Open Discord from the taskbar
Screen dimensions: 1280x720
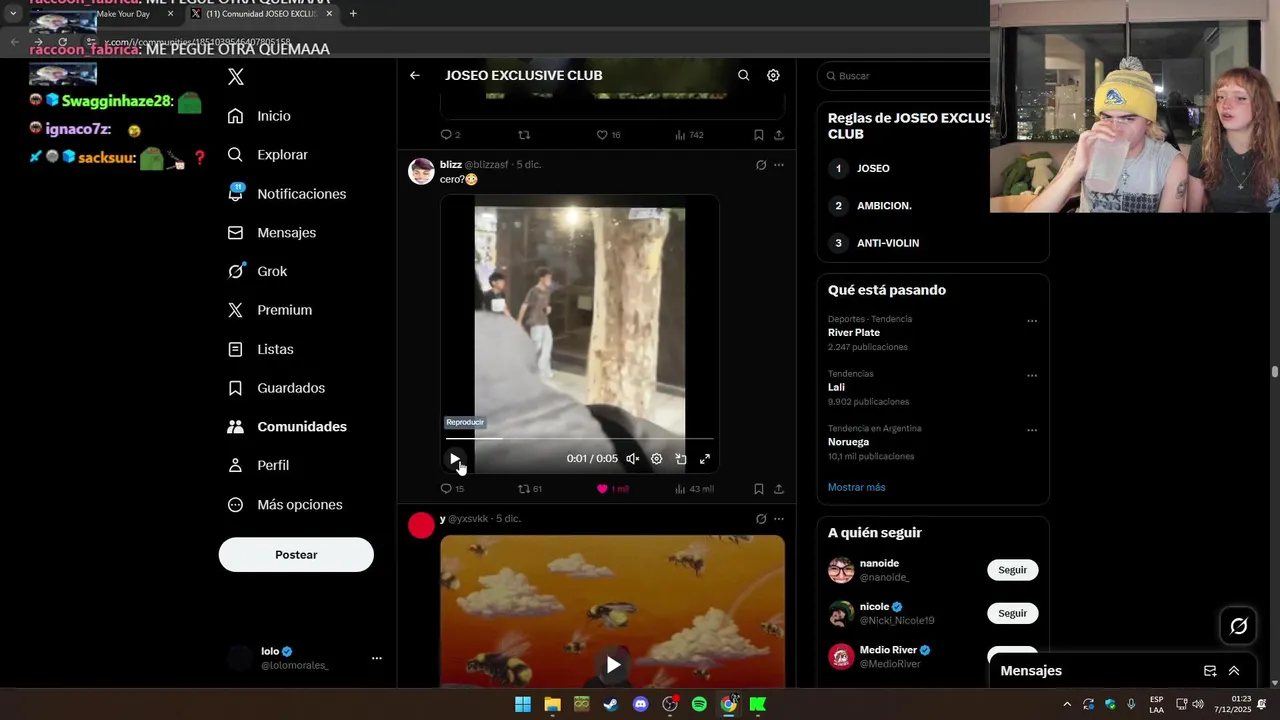click(641, 704)
